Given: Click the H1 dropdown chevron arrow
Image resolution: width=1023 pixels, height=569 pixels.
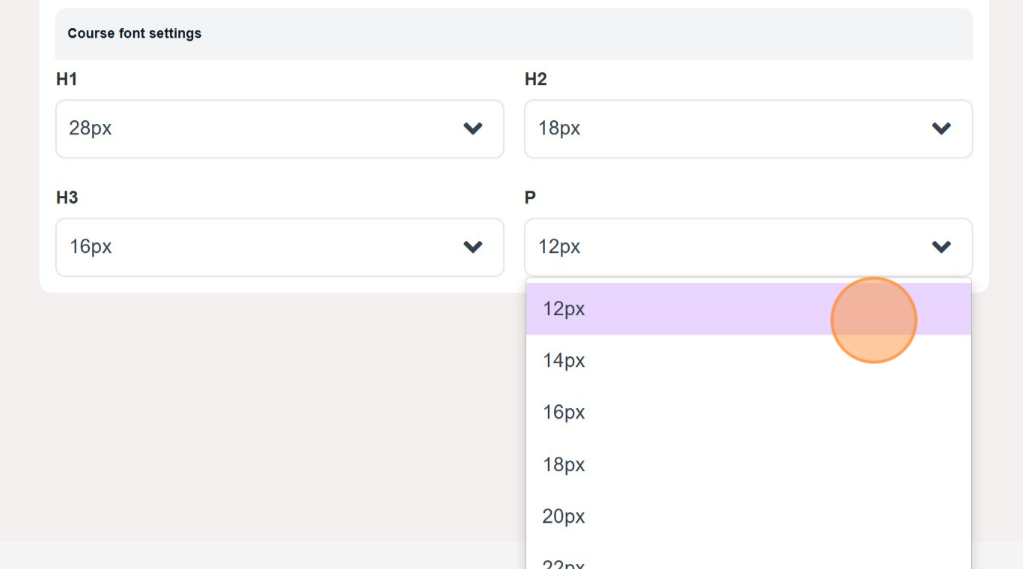Looking at the screenshot, I should coord(473,128).
